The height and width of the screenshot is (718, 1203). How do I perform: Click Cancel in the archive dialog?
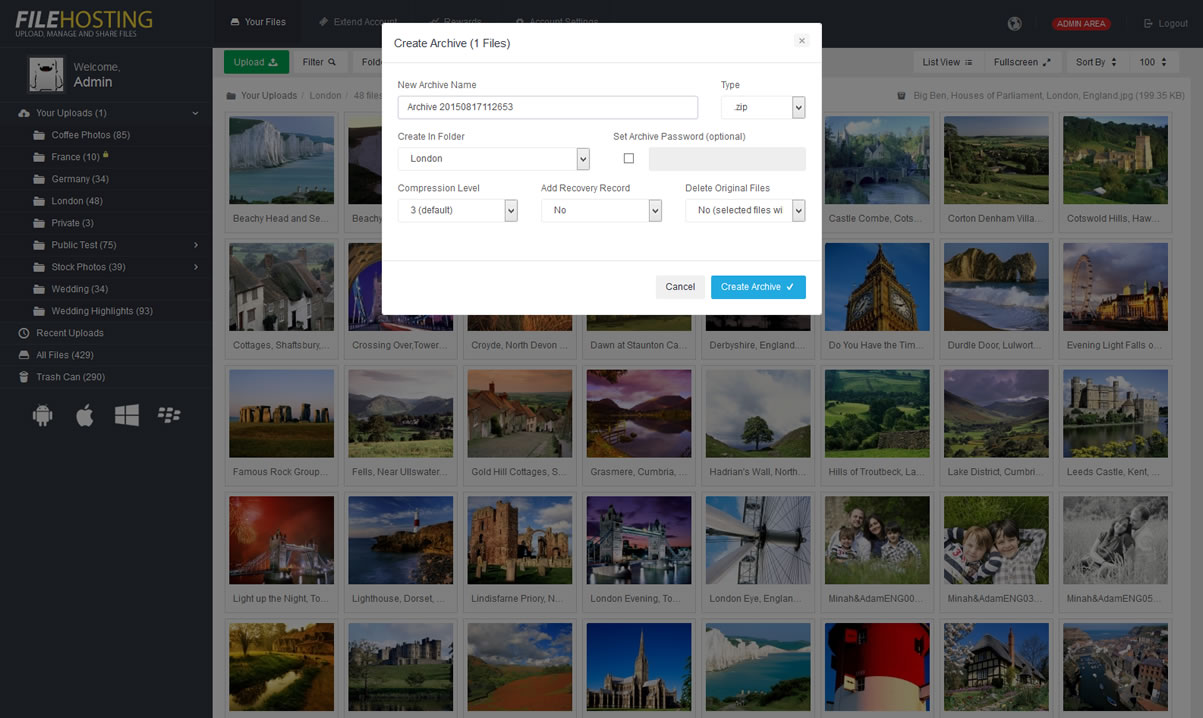pos(680,287)
